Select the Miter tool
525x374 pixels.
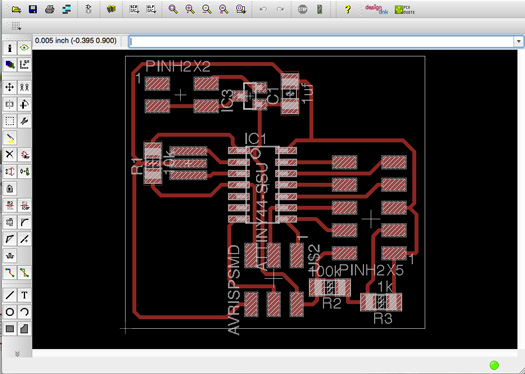pyautogui.click(x=24, y=222)
